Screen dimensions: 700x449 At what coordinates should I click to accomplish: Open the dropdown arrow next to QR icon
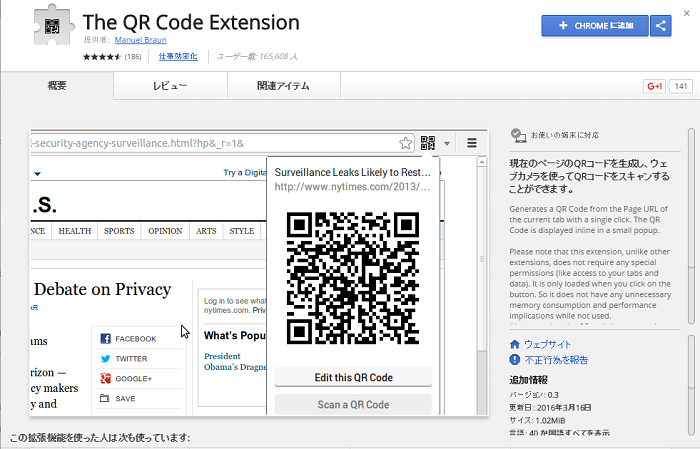(x=447, y=144)
